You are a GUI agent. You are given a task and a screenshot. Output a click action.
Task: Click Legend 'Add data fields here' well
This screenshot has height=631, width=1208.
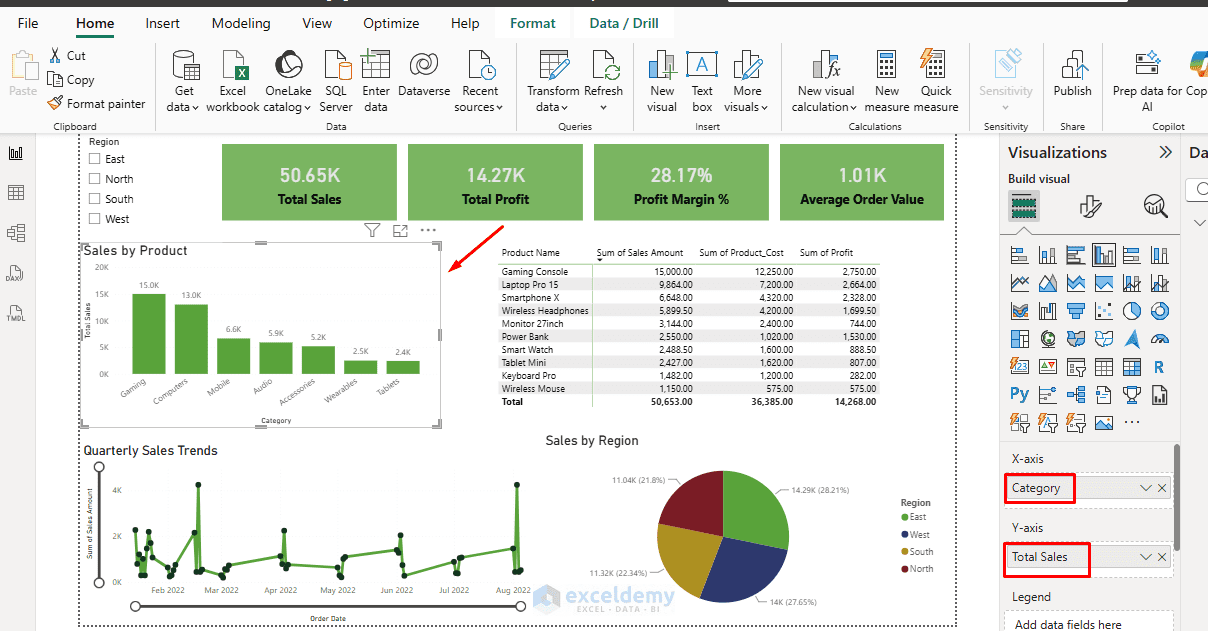[x=1089, y=621]
